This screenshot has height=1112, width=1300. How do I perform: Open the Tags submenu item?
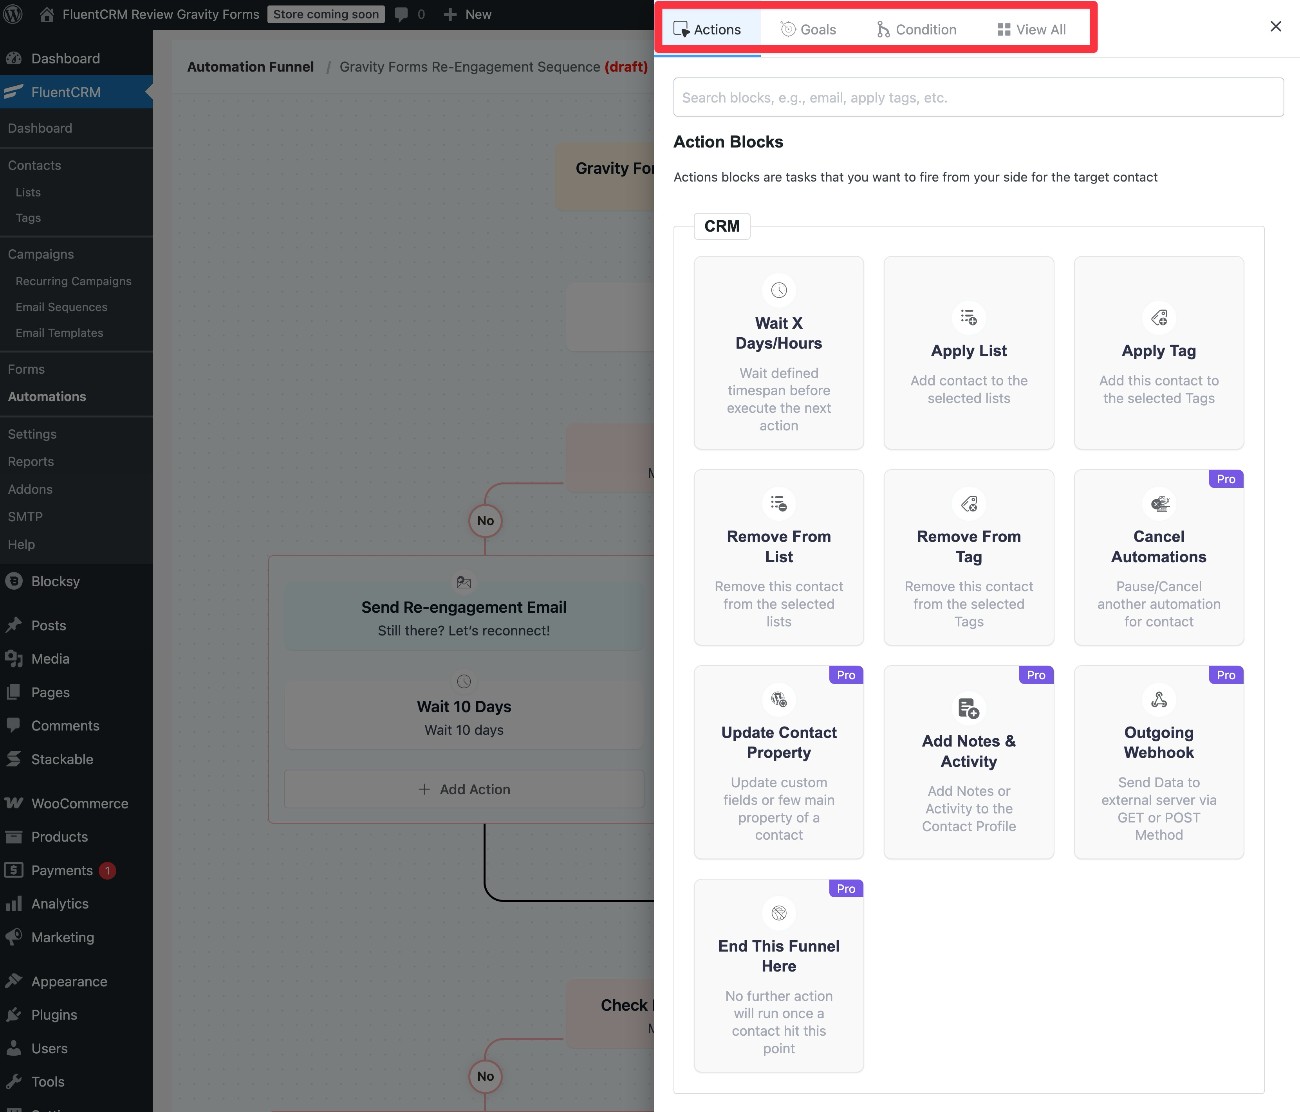point(28,218)
